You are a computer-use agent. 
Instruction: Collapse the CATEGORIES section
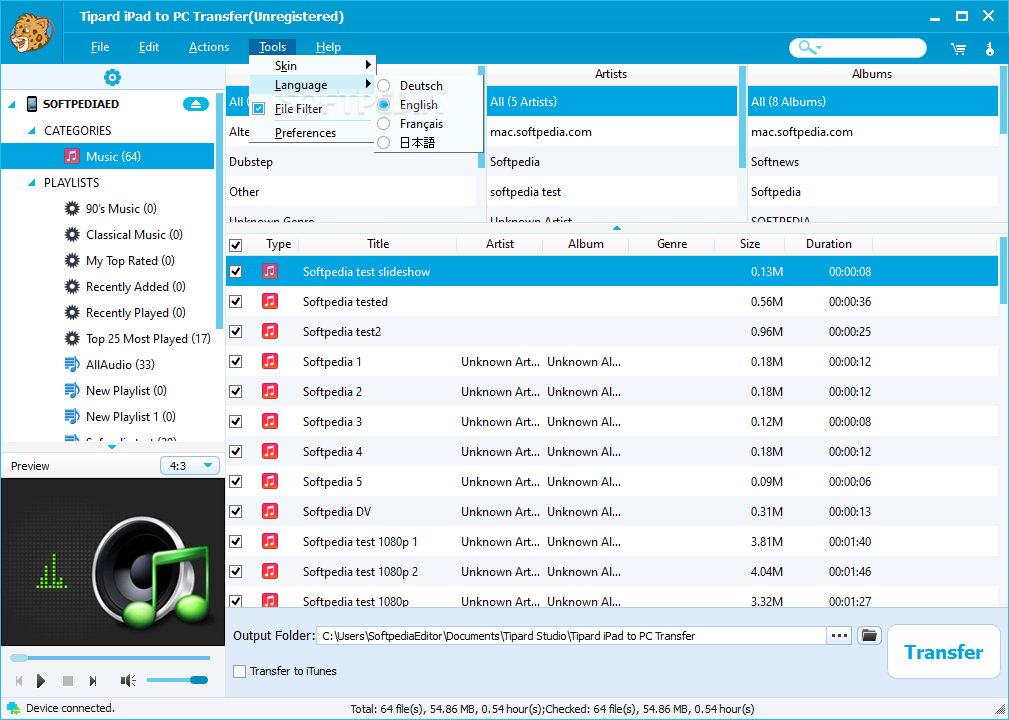[32, 131]
